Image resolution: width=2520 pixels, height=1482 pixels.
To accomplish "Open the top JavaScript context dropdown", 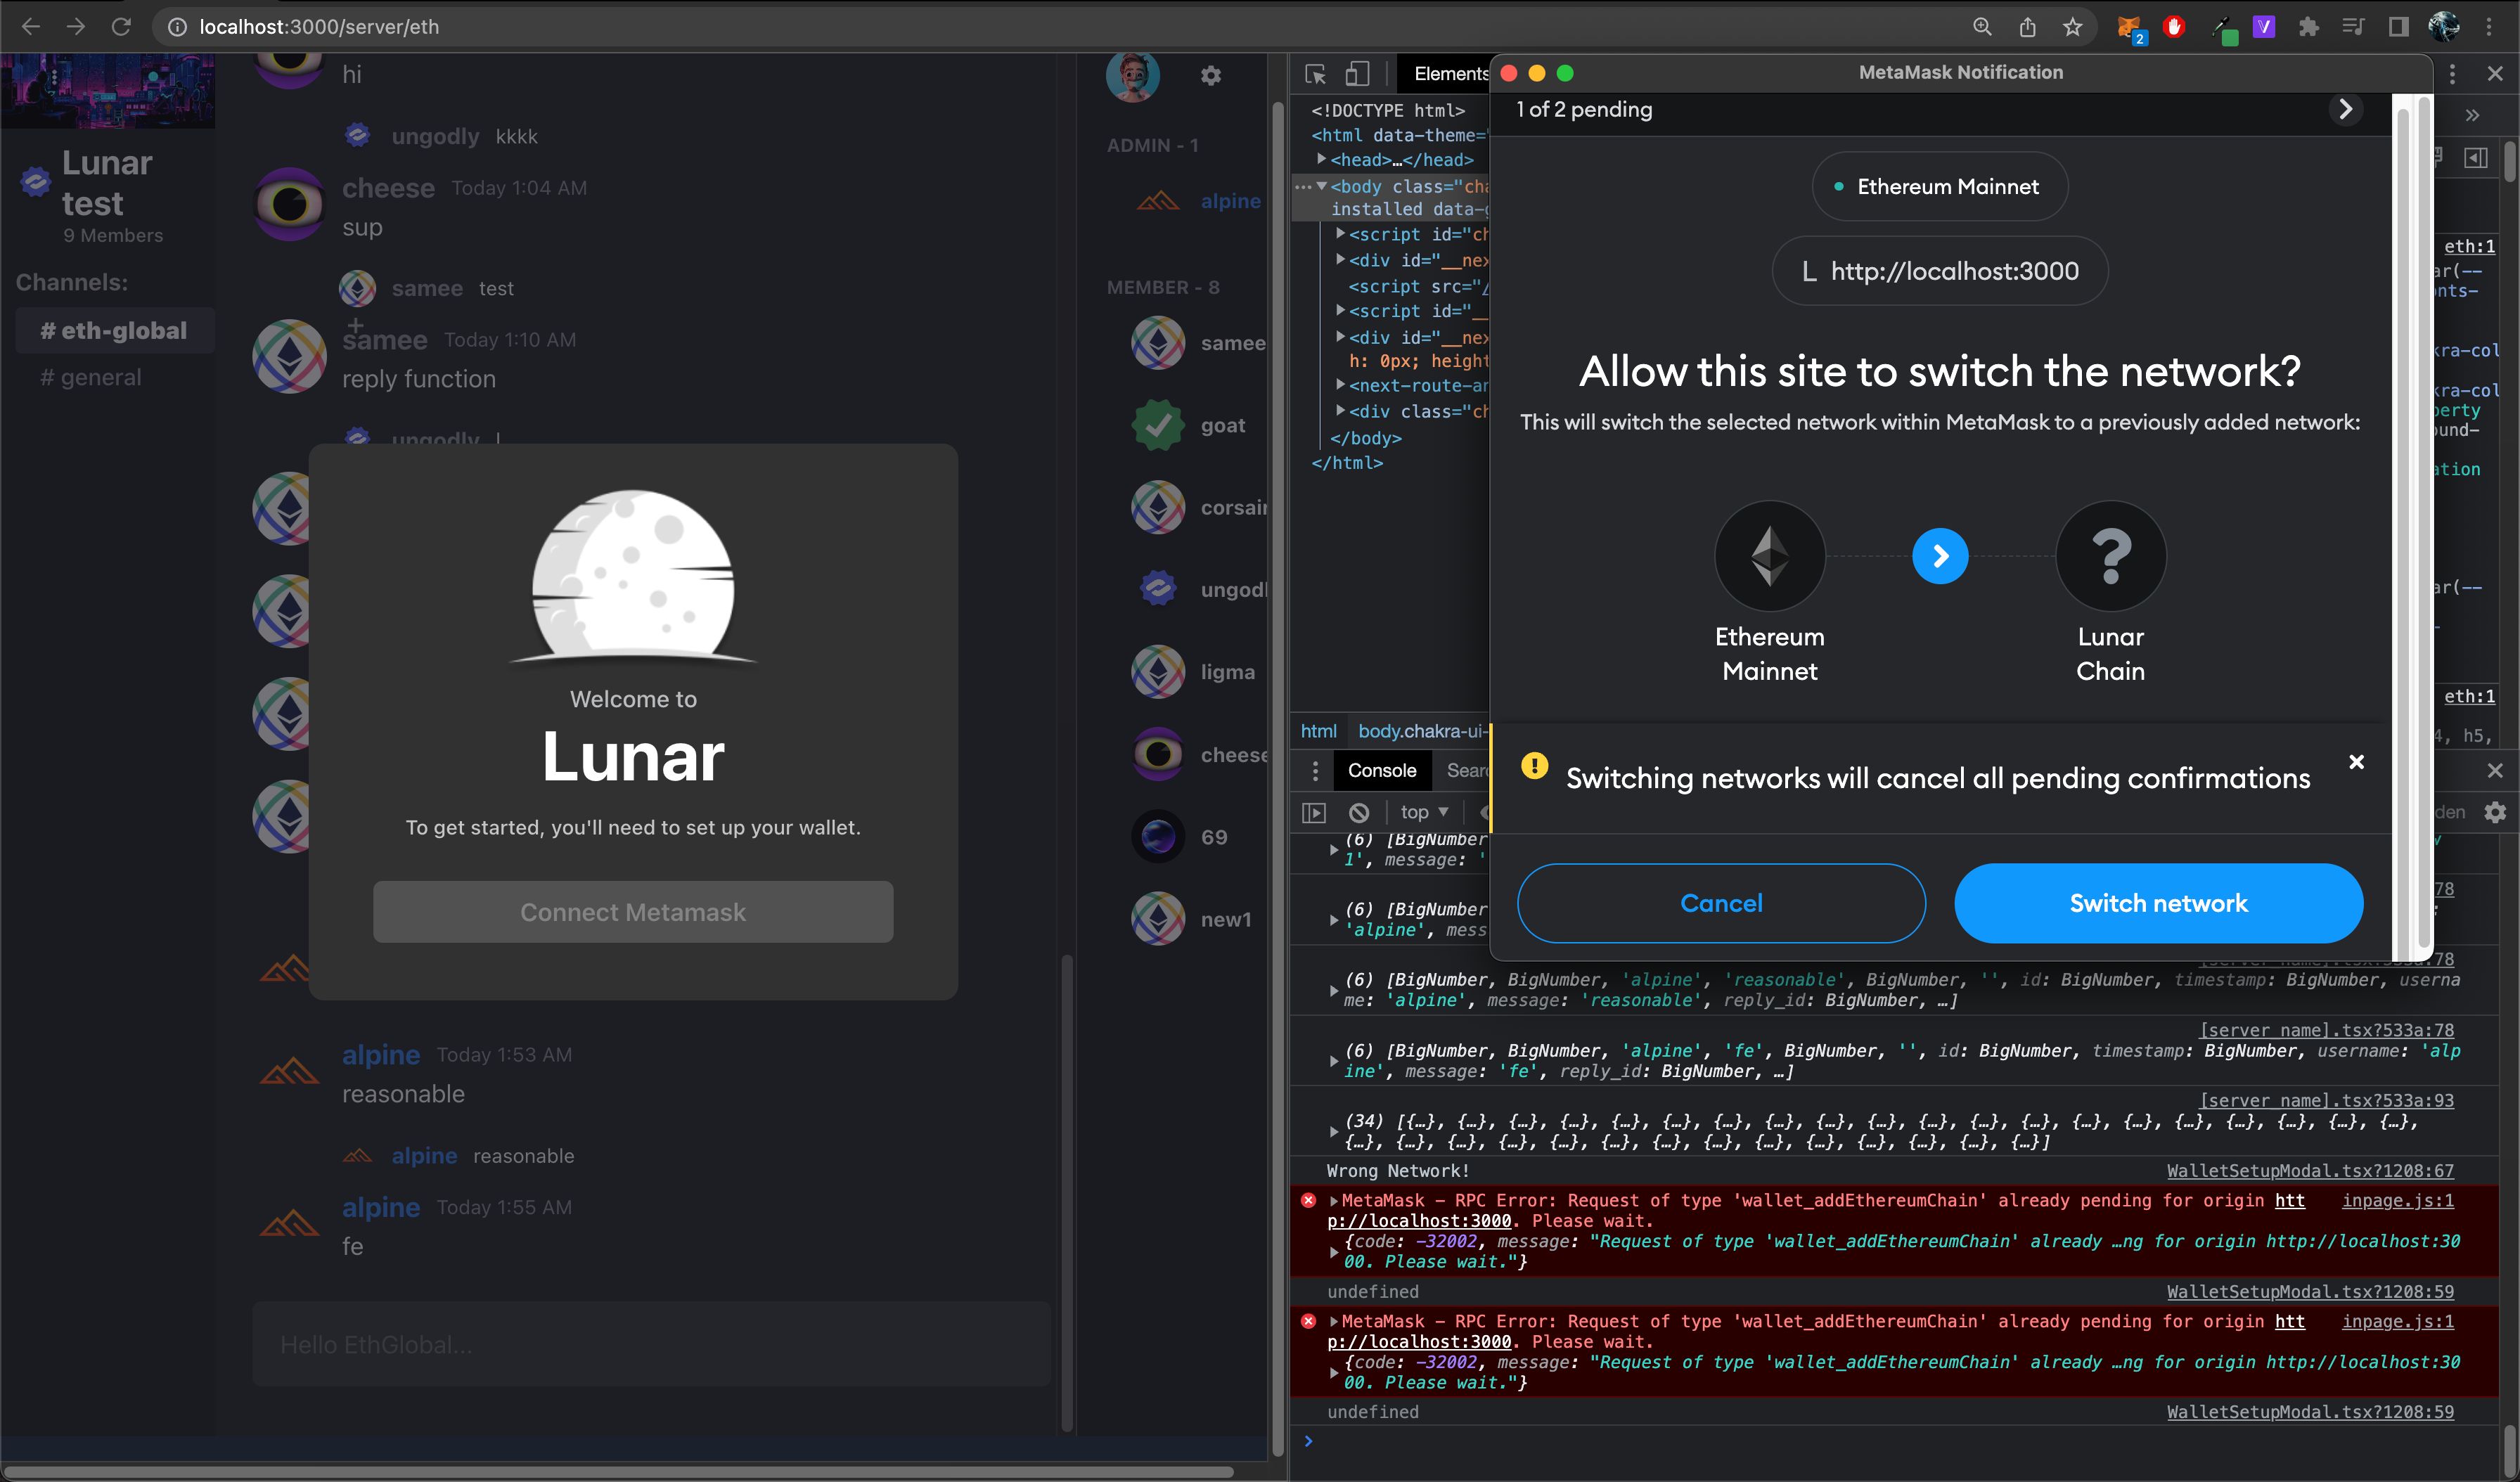I will point(1424,812).
